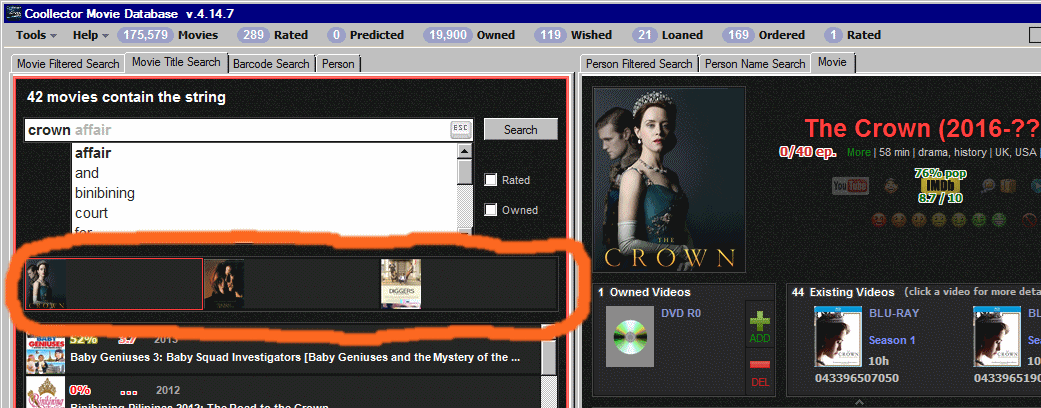
Task: Click the first Season 1 link
Action: tap(892, 340)
